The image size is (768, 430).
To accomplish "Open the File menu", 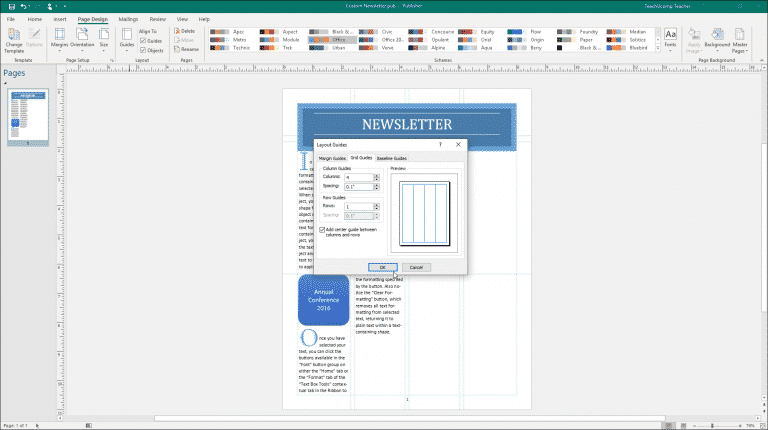I will click(x=11, y=19).
